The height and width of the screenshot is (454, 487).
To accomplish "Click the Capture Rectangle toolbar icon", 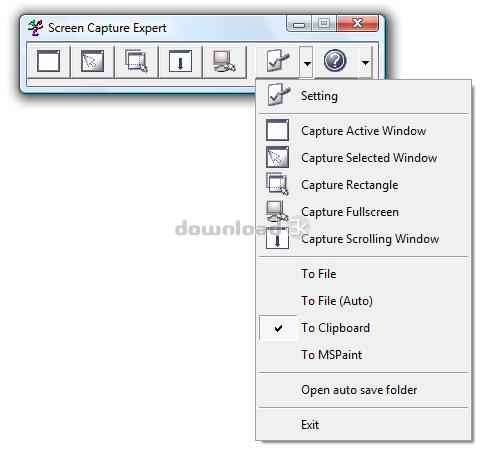I will pos(136,62).
